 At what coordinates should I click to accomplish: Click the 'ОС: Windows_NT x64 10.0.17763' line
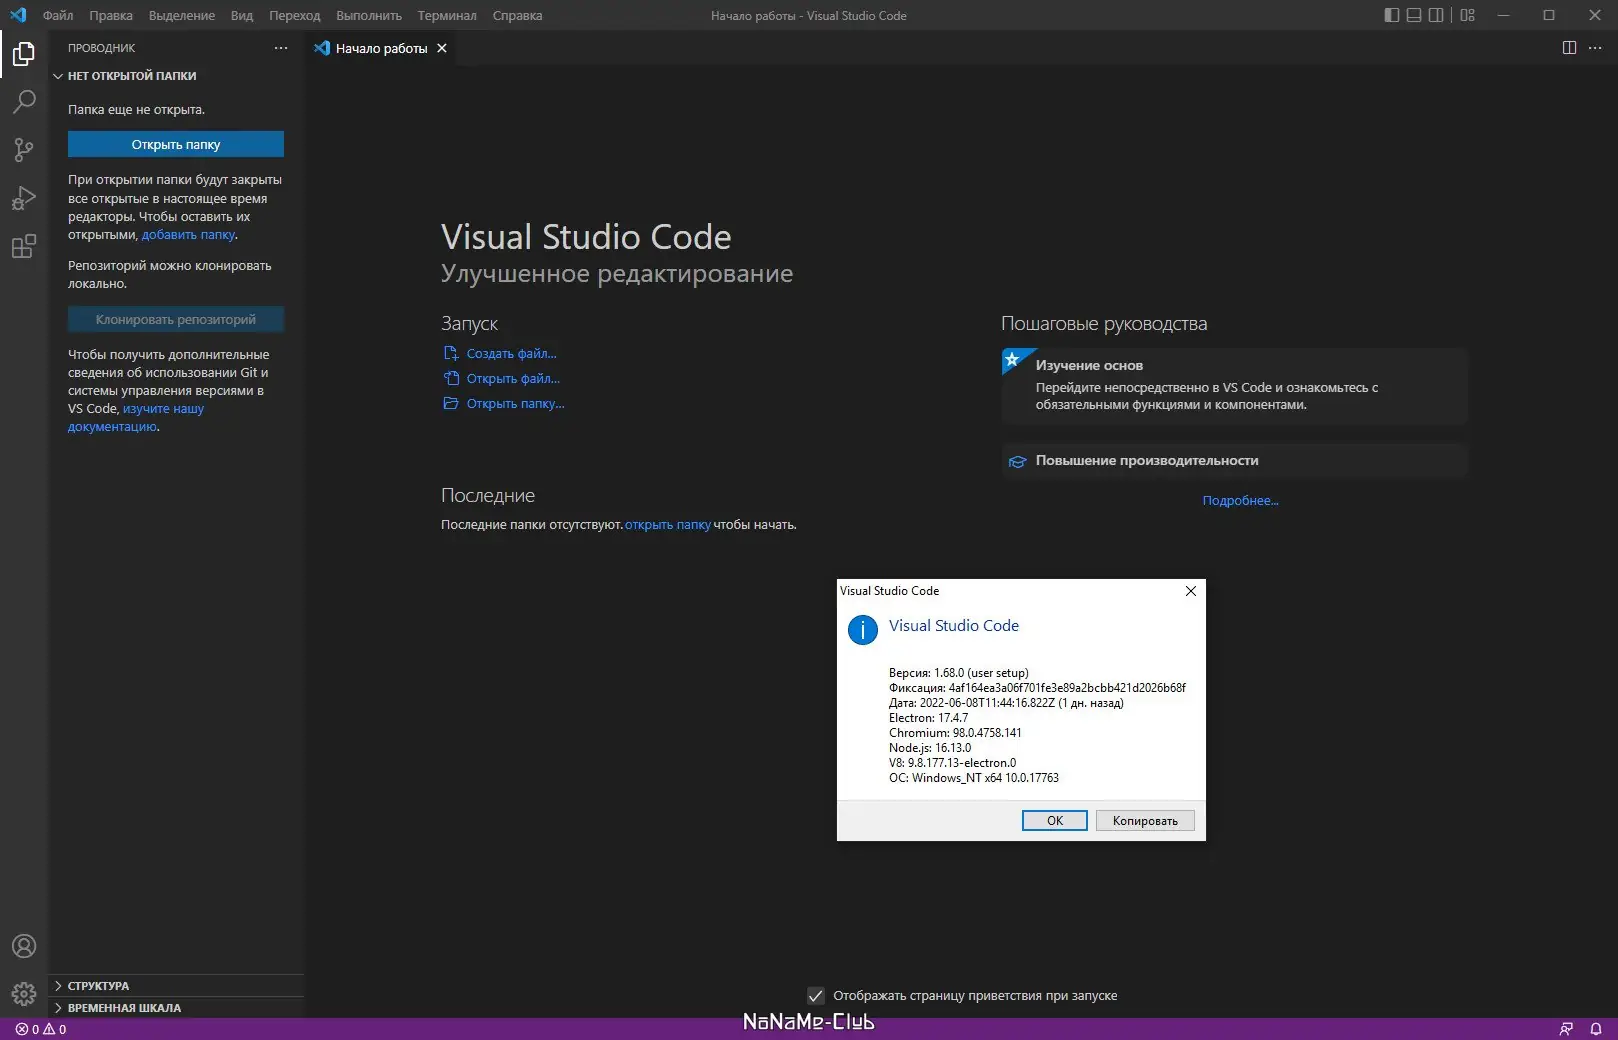[x=974, y=778]
